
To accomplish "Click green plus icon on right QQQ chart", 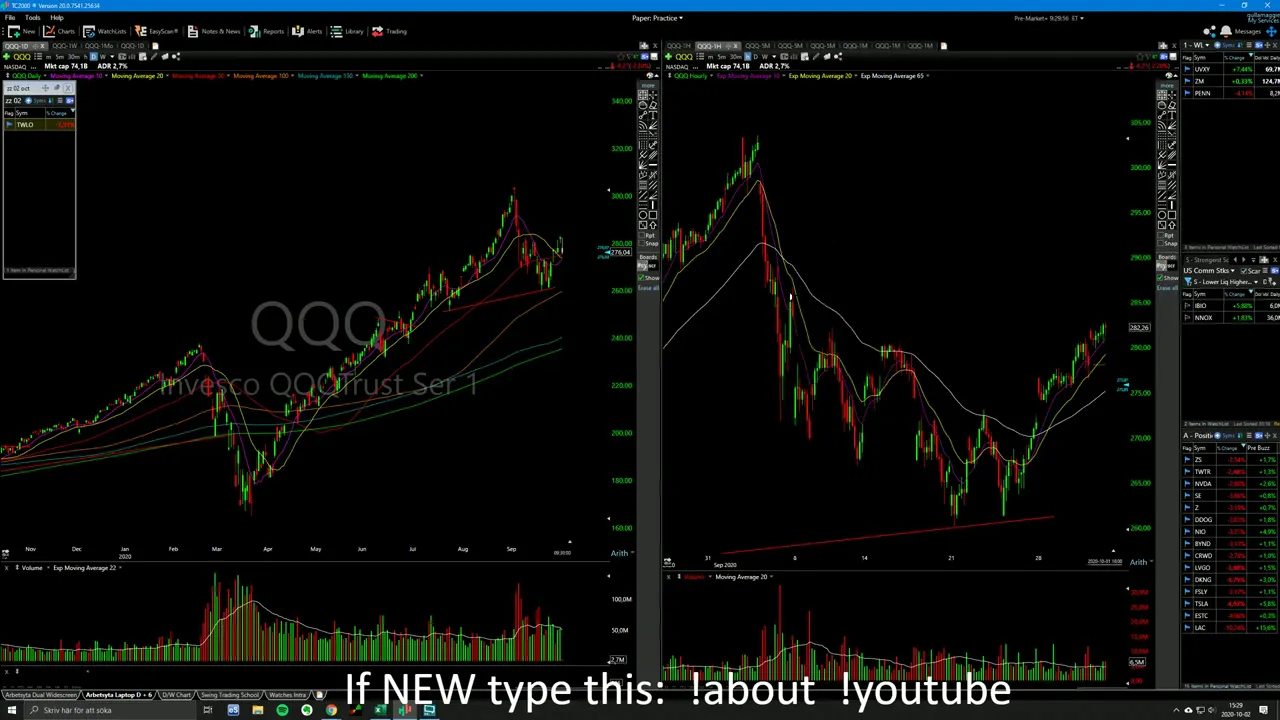I will pos(669,56).
